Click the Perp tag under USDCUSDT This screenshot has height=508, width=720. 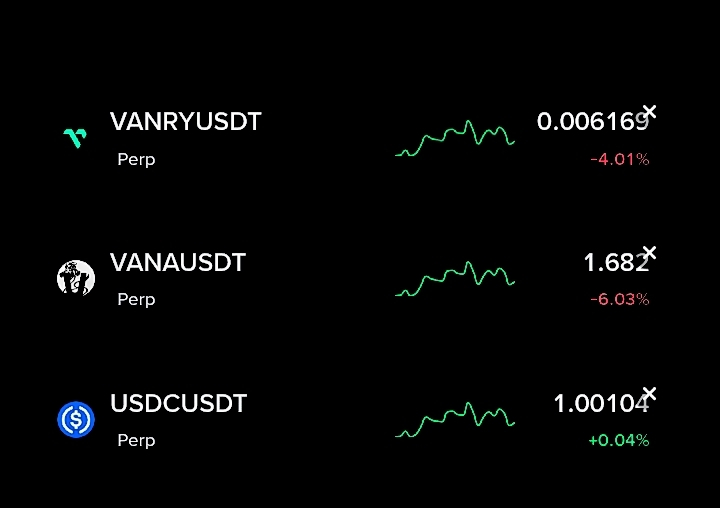(136, 440)
